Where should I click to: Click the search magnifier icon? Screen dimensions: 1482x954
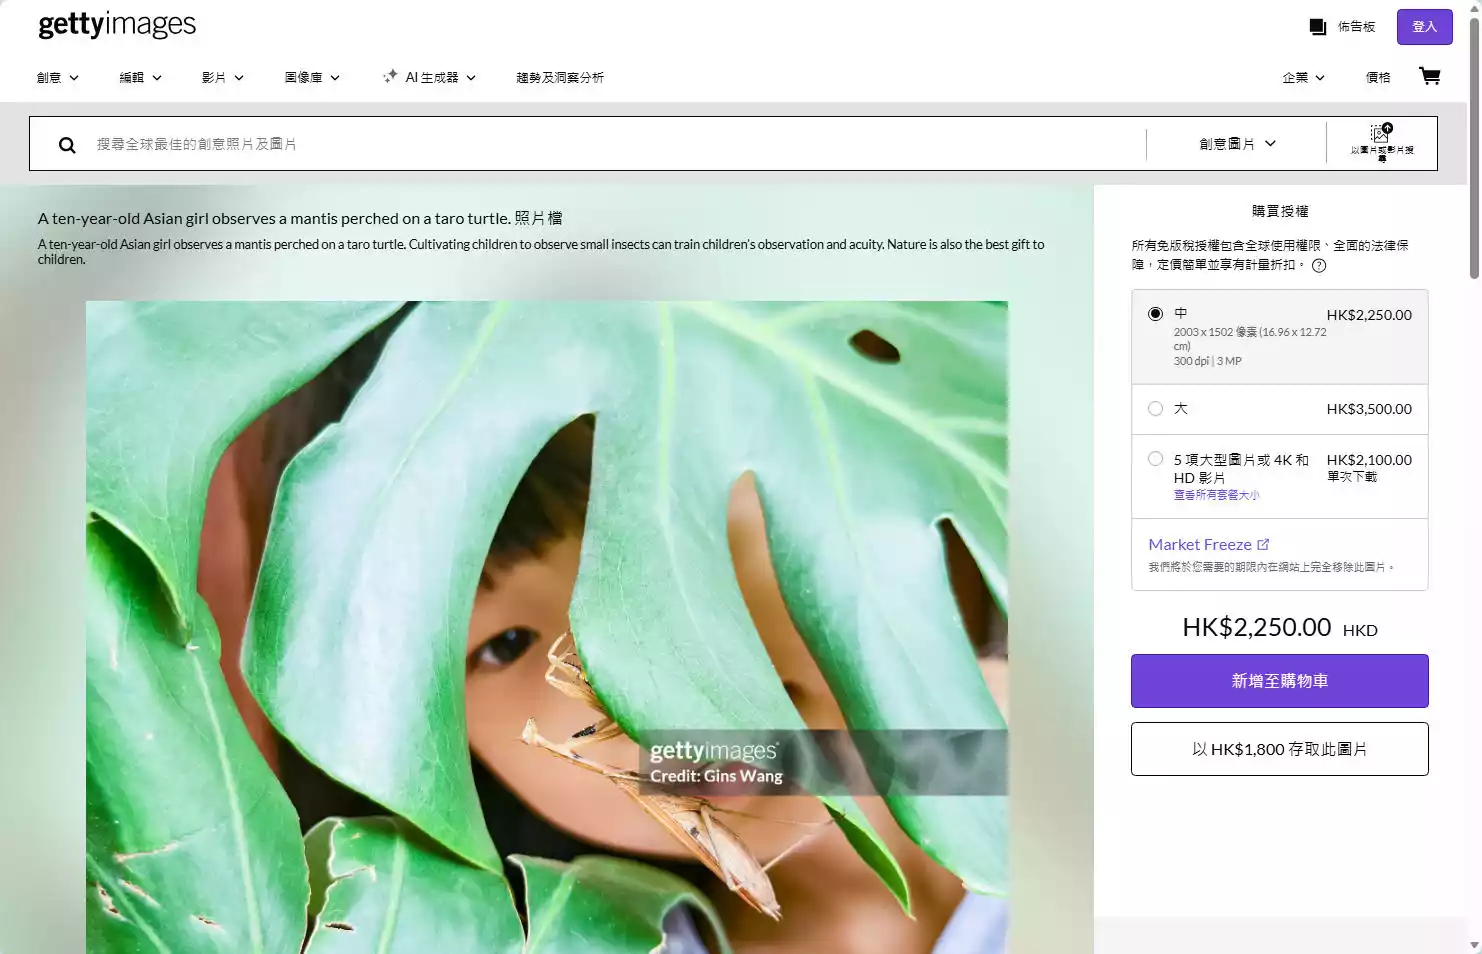tap(67, 145)
